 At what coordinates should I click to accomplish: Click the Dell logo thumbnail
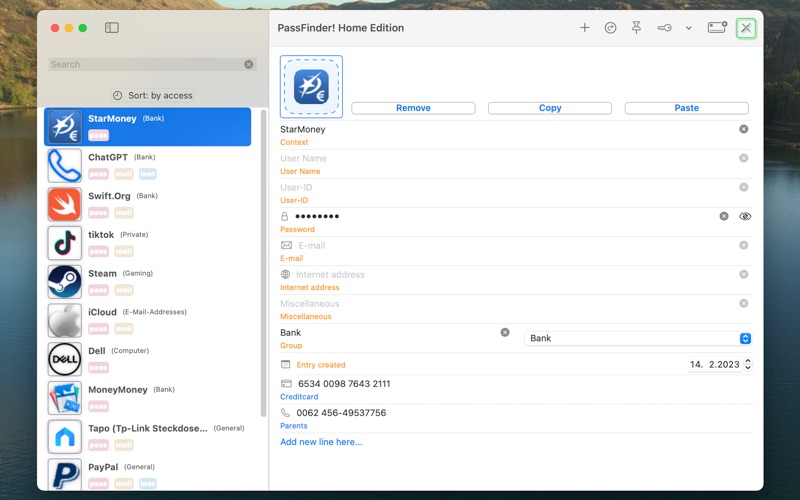[65, 359]
